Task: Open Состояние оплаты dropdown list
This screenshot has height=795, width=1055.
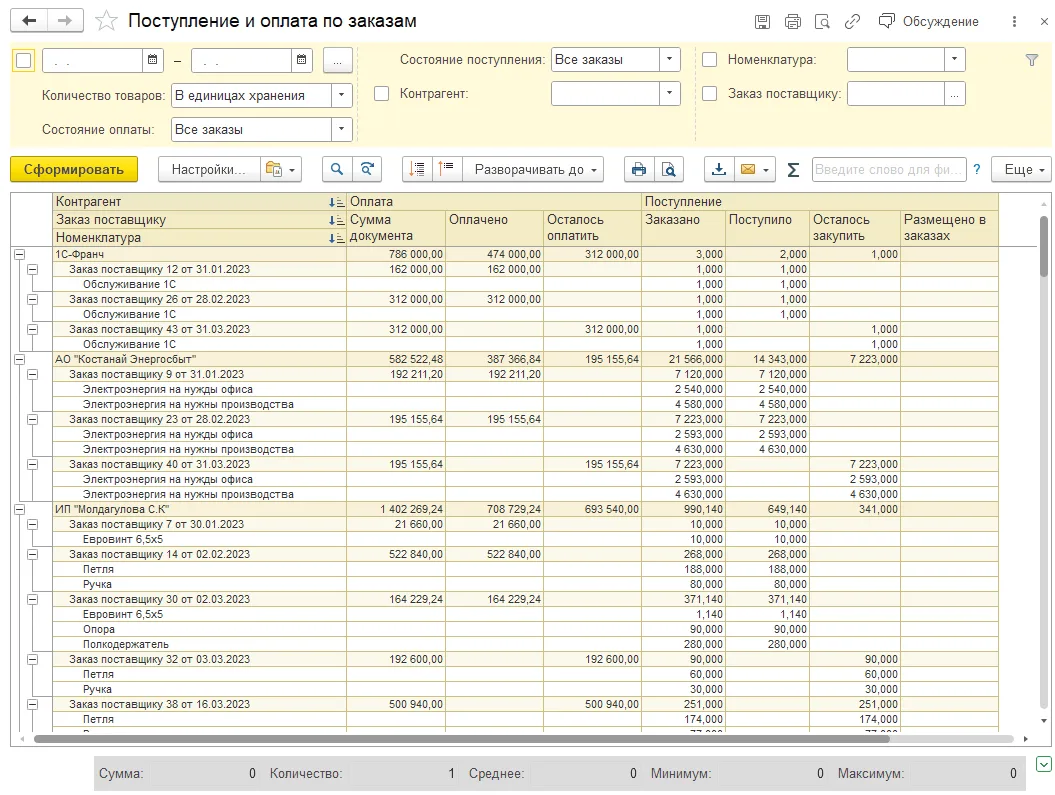Action: click(x=342, y=129)
